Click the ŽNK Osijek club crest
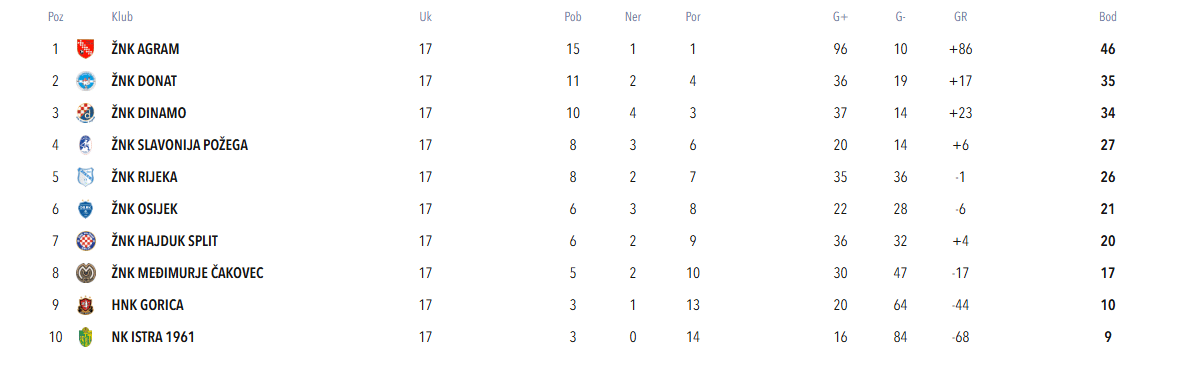This screenshot has width=1191, height=375. tap(85, 209)
